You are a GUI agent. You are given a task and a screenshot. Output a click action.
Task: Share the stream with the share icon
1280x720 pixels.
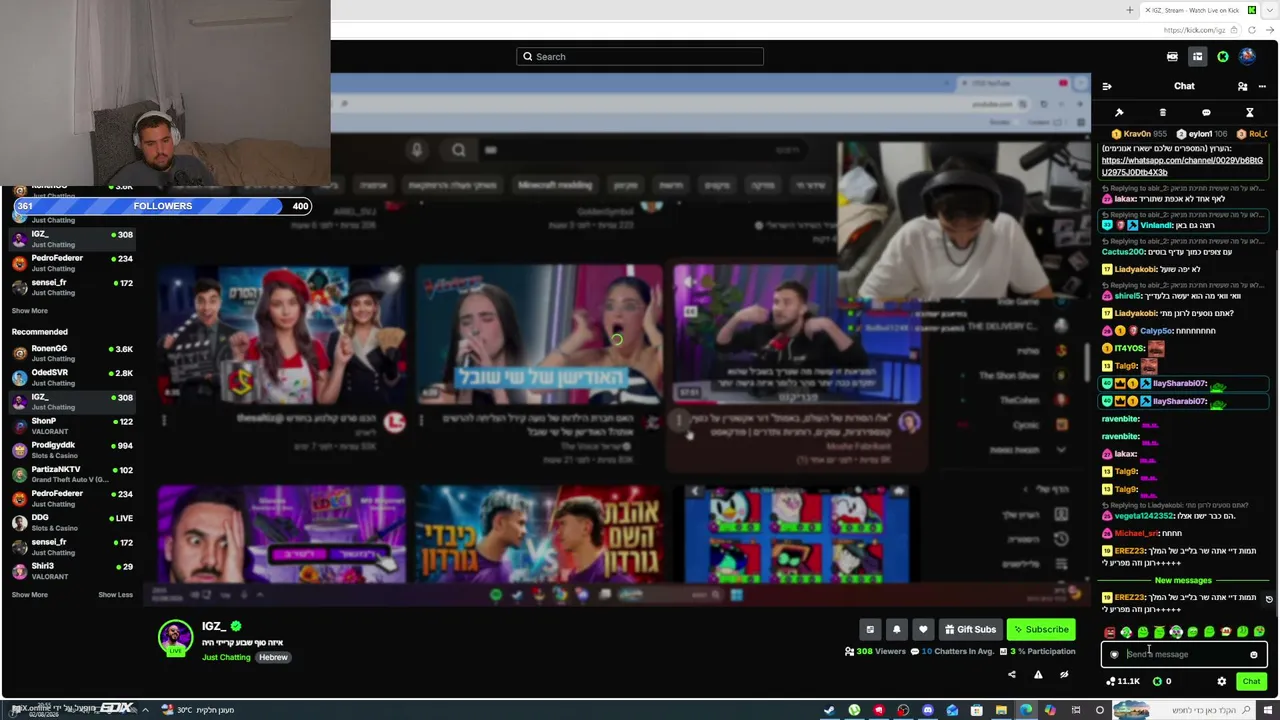tap(1011, 675)
